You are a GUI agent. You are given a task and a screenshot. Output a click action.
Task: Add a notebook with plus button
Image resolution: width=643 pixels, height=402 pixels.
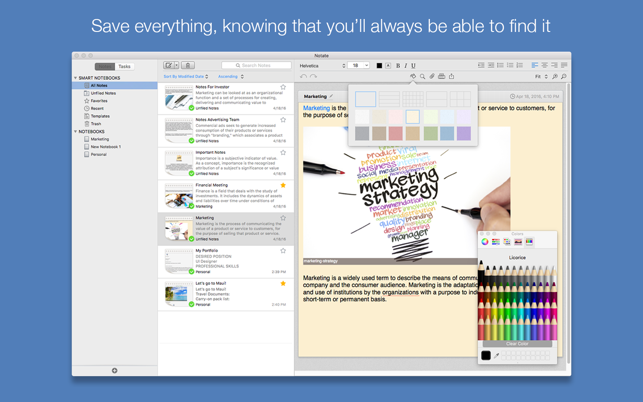(x=114, y=370)
